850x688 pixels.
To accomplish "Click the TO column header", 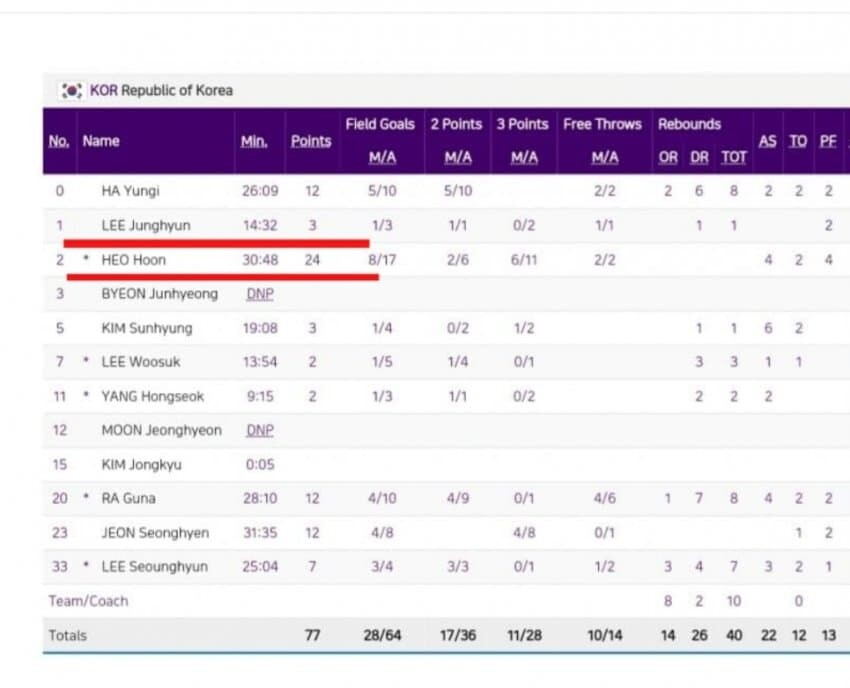I will [798, 141].
